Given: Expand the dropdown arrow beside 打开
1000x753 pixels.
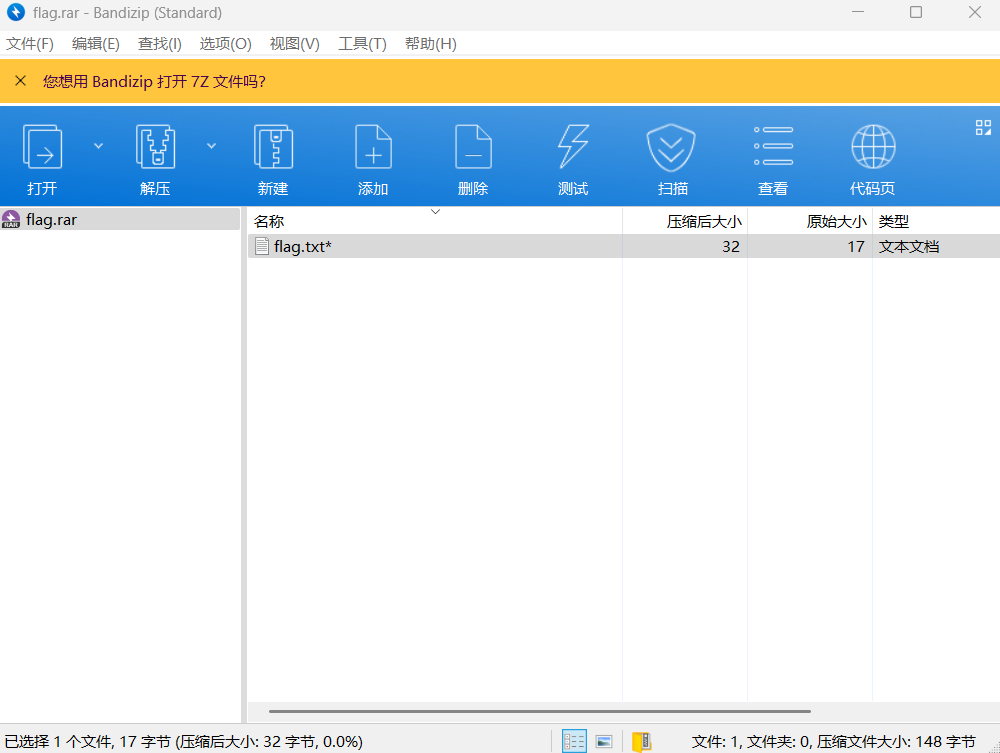Looking at the screenshot, I should click(98, 146).
